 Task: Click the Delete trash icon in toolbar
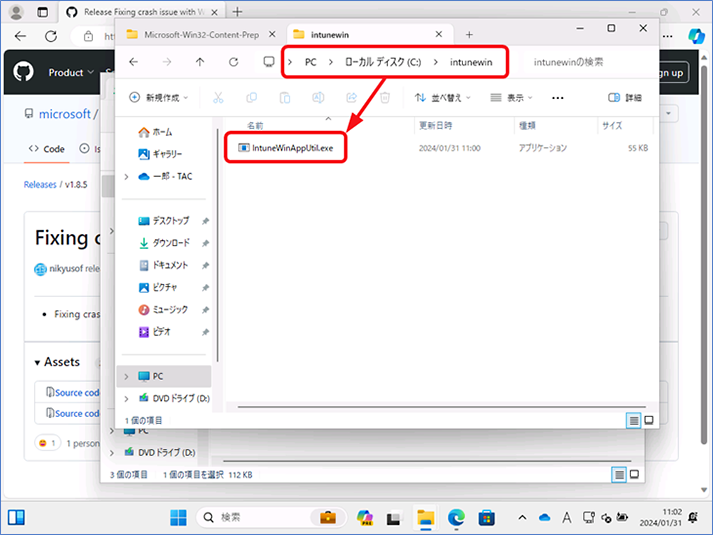pos(385,98)
